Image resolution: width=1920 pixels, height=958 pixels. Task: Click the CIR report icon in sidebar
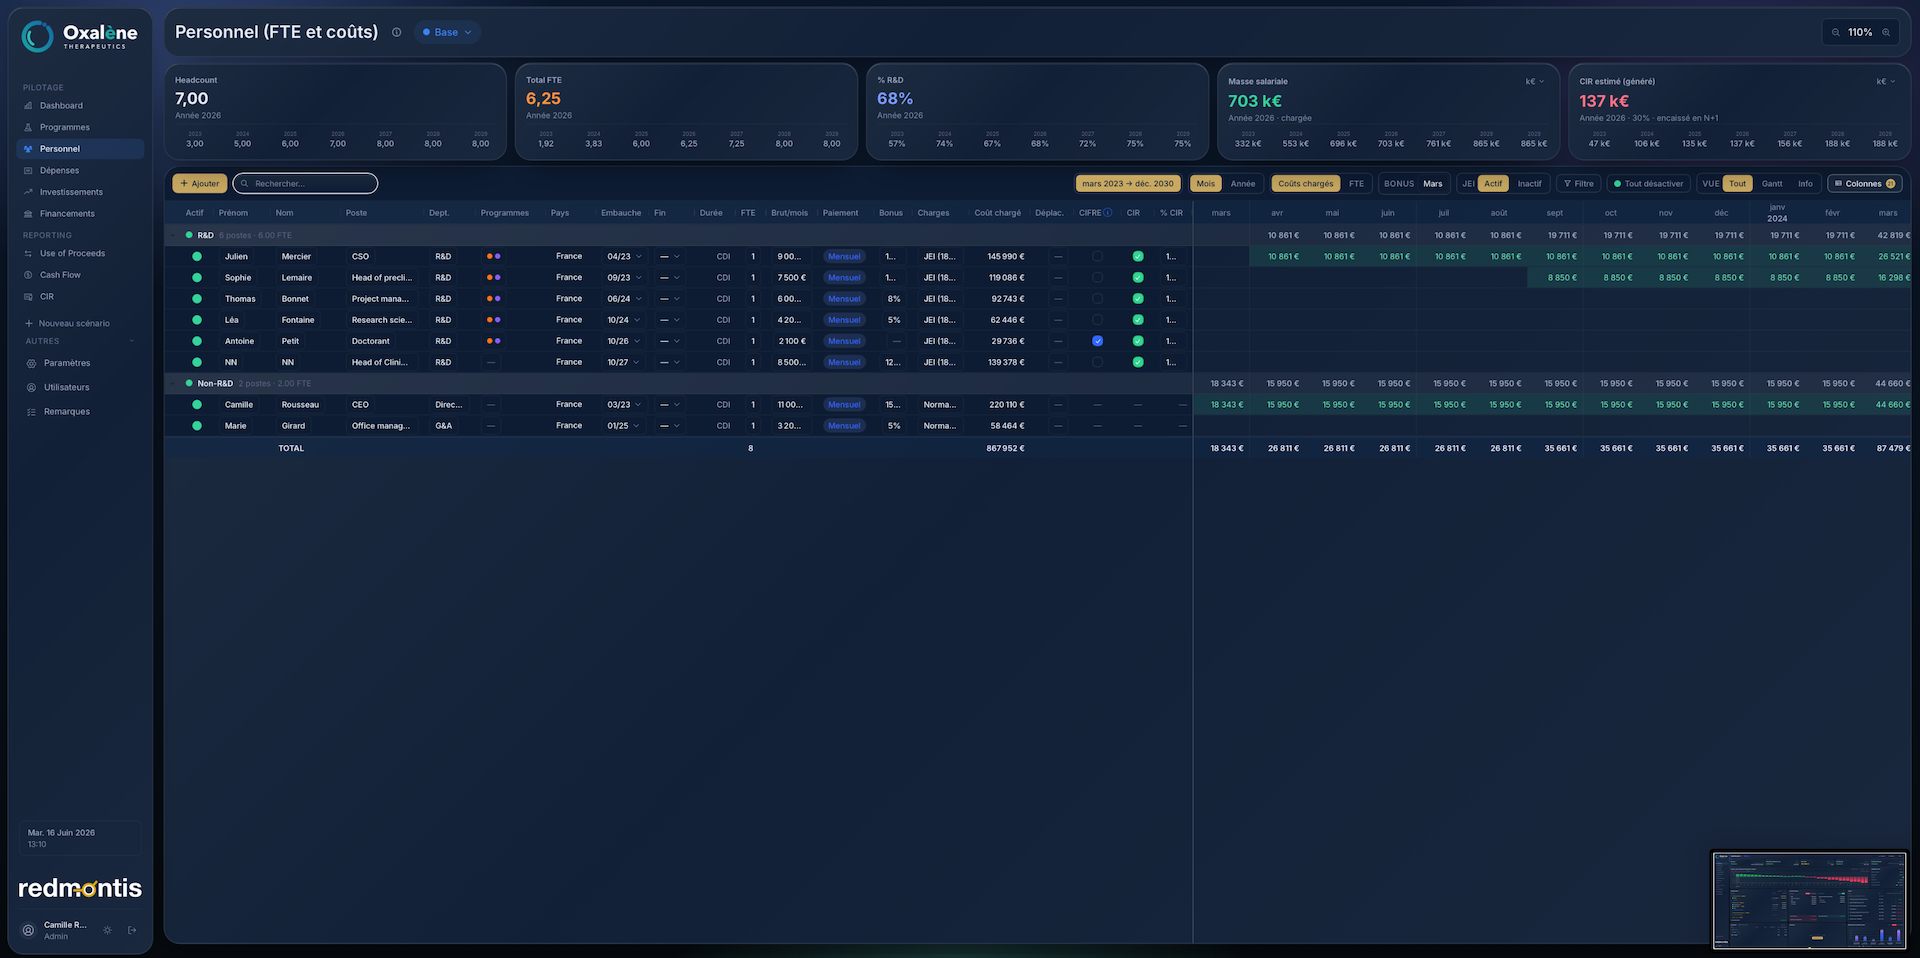[x=28, y=297]
